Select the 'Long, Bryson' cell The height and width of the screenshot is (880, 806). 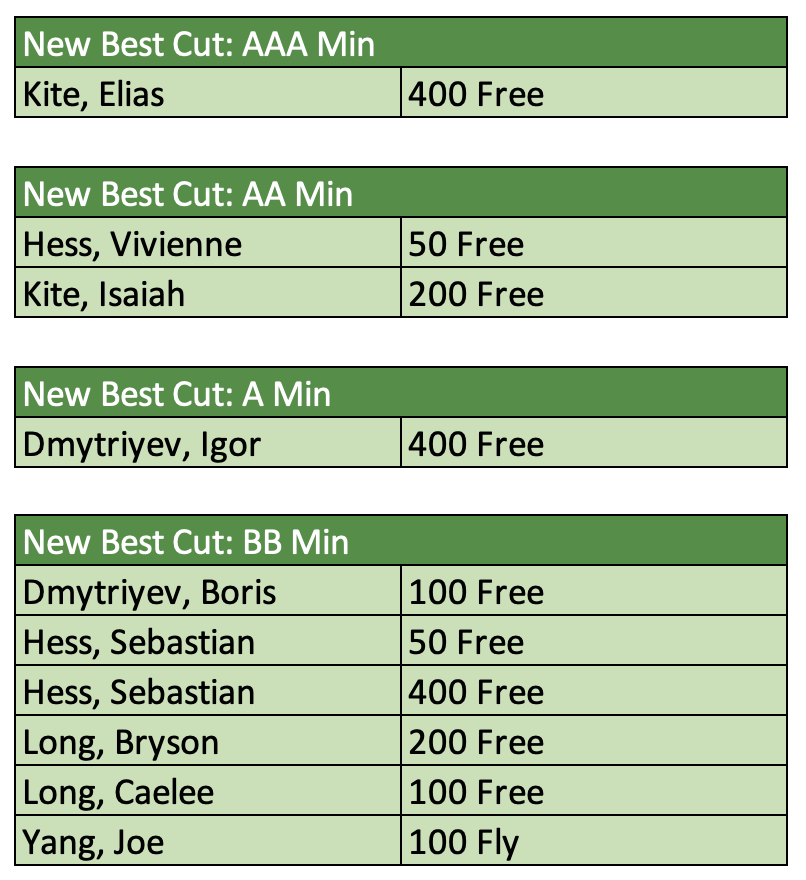[121, 742]
